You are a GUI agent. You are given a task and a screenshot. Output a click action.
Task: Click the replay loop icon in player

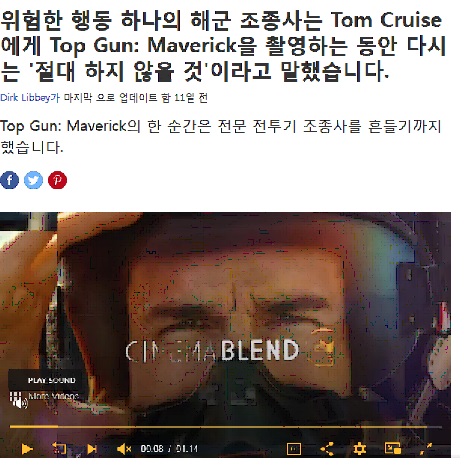(59, 449)
